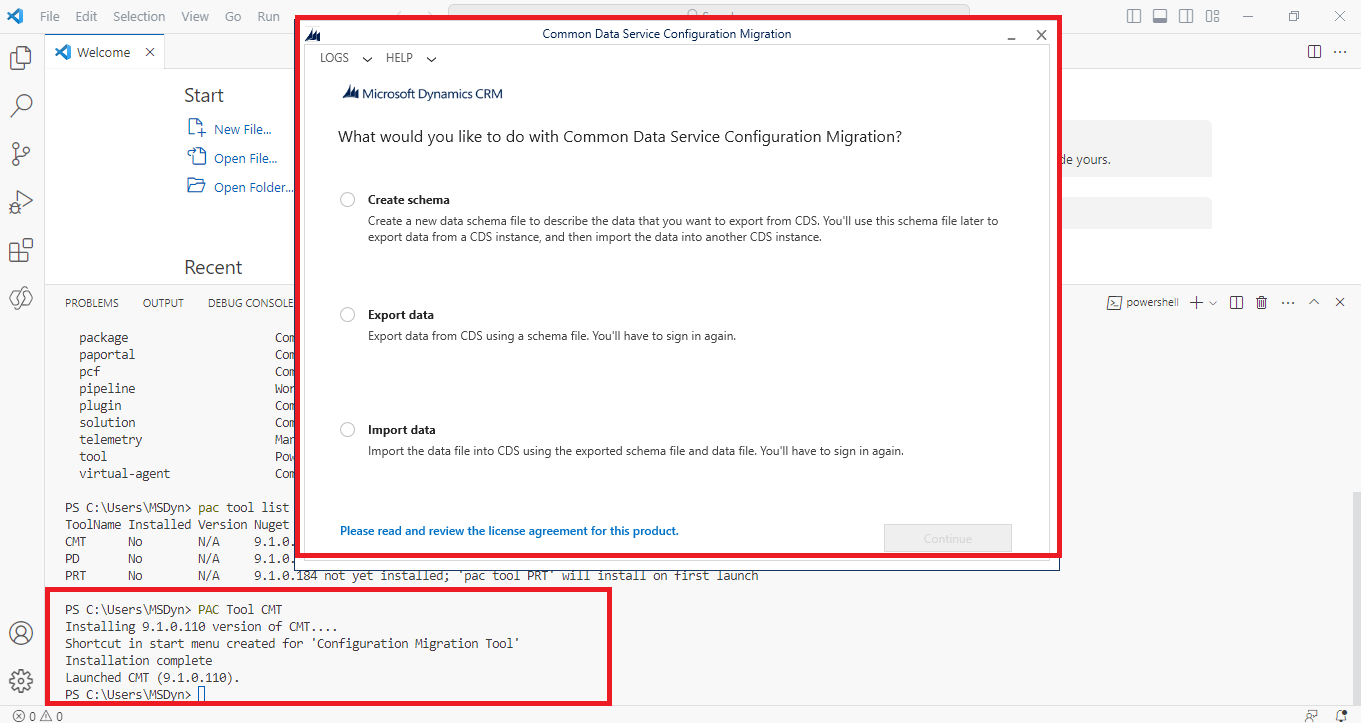Select the Import data radio button
This screenshot has width=1361, height=723.
point(348,430)
